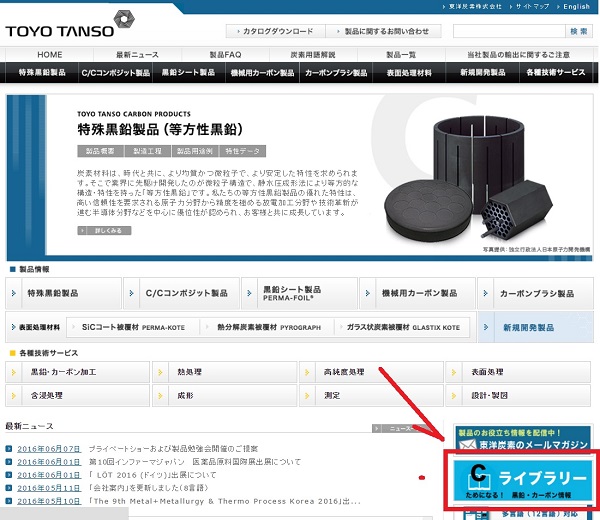
Task: Click the arrow icon beside 機械用カーボン製品 box
Action: [367, 293]
